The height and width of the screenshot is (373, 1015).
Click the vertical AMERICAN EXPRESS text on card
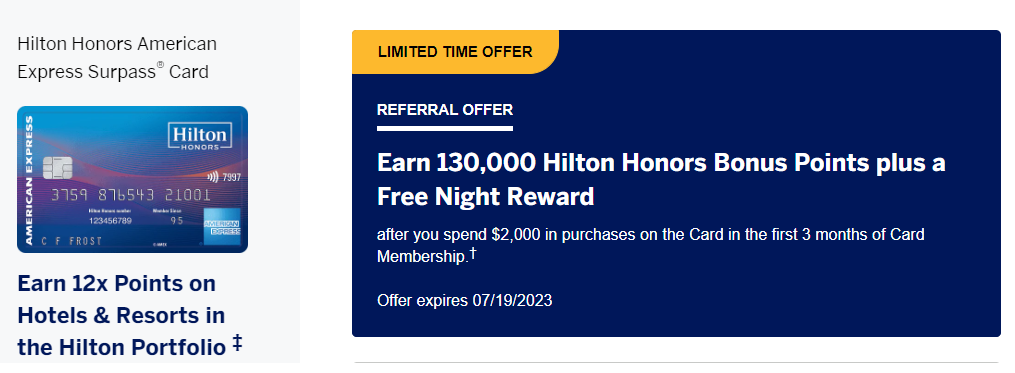[29, 180]
